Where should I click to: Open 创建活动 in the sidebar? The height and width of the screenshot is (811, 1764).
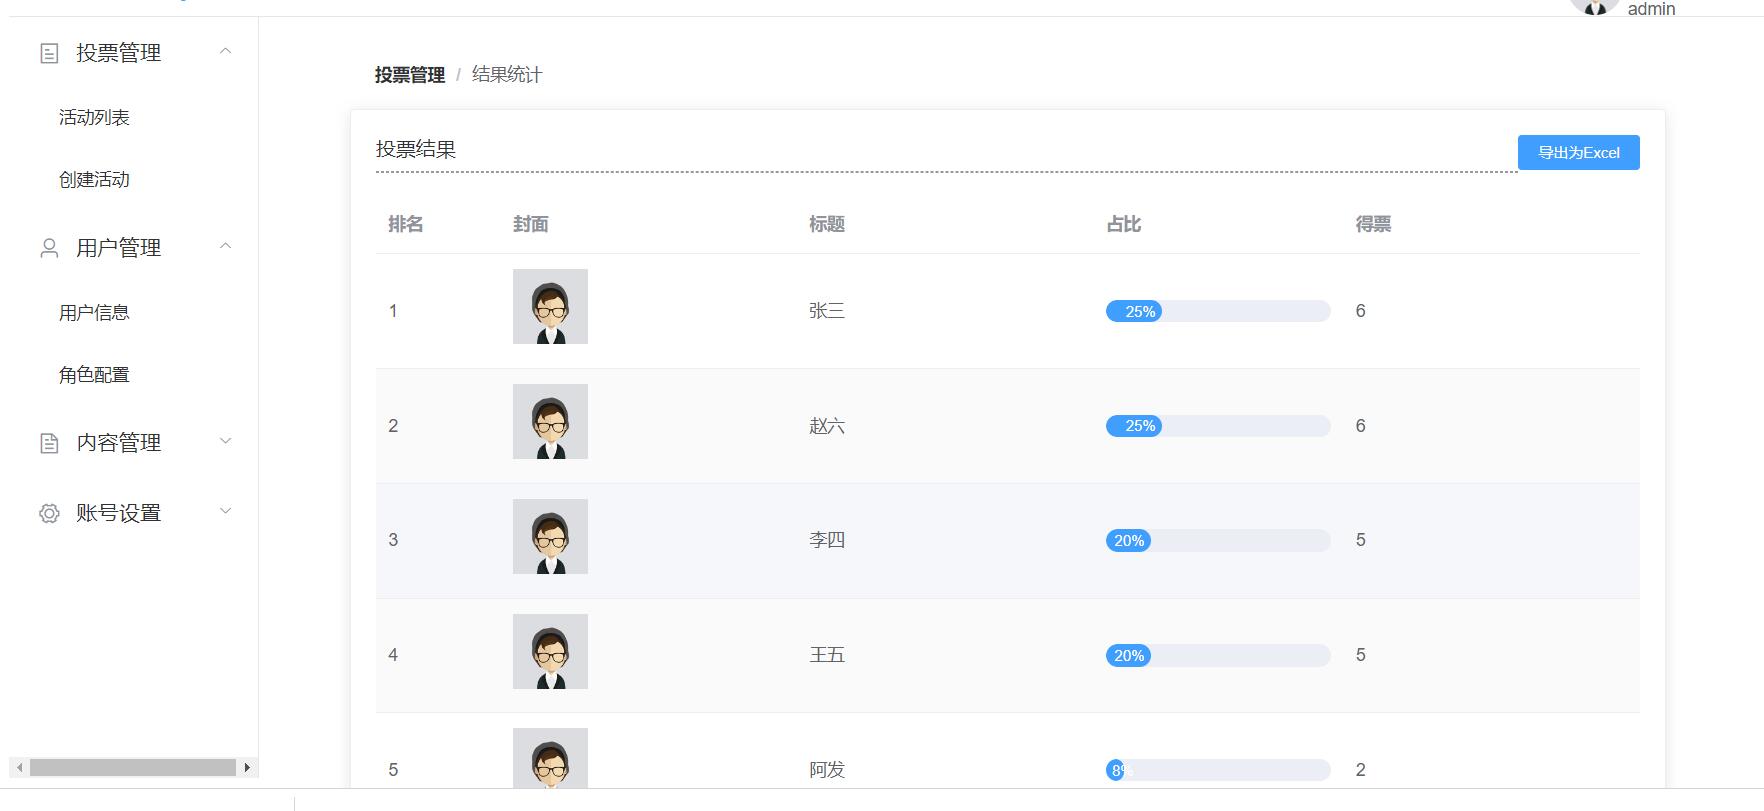coord(94,180)
